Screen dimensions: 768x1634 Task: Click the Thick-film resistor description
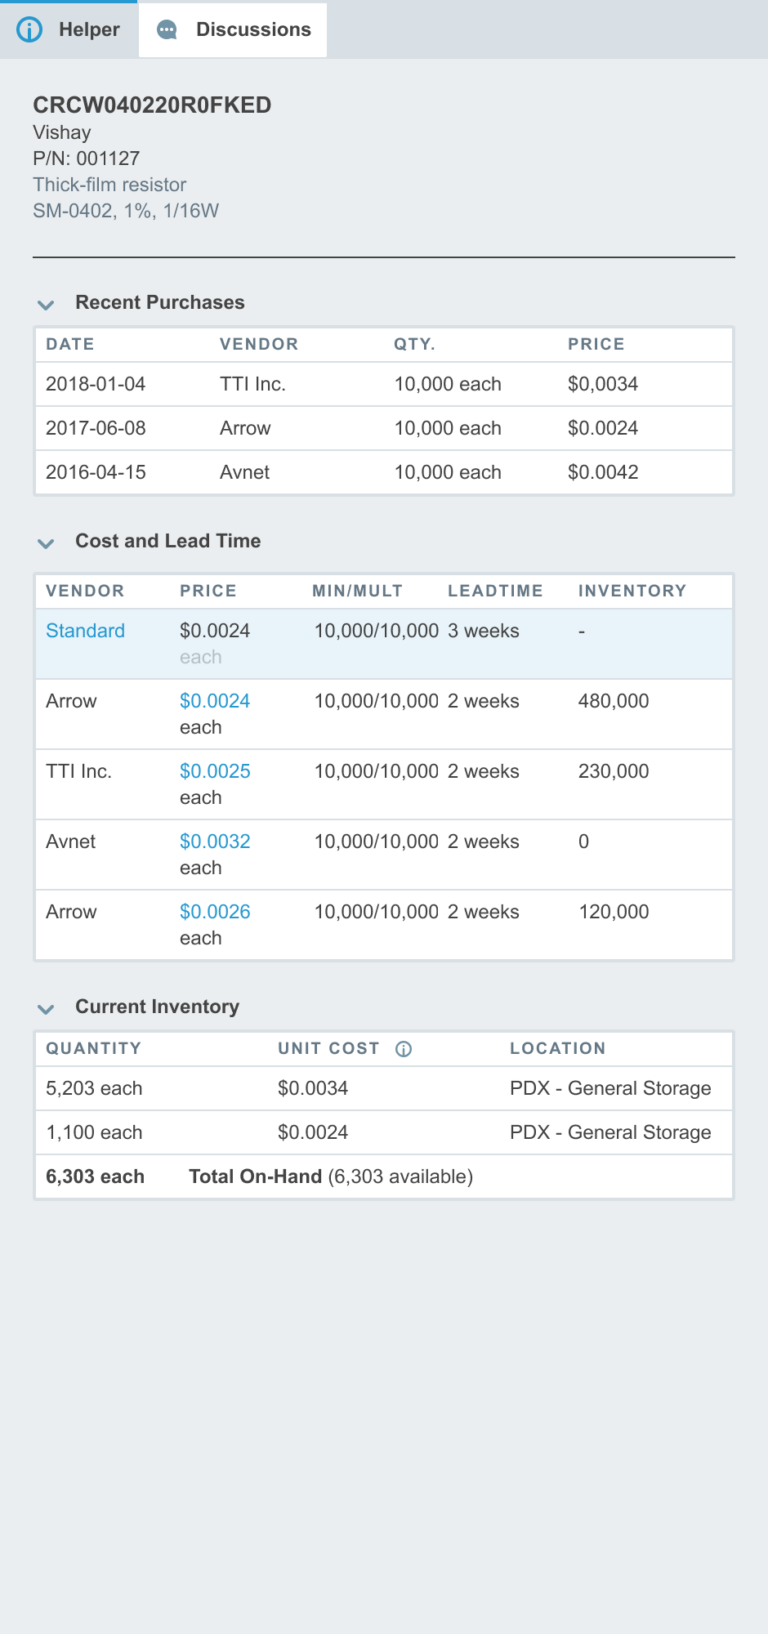tap(110, 184)
